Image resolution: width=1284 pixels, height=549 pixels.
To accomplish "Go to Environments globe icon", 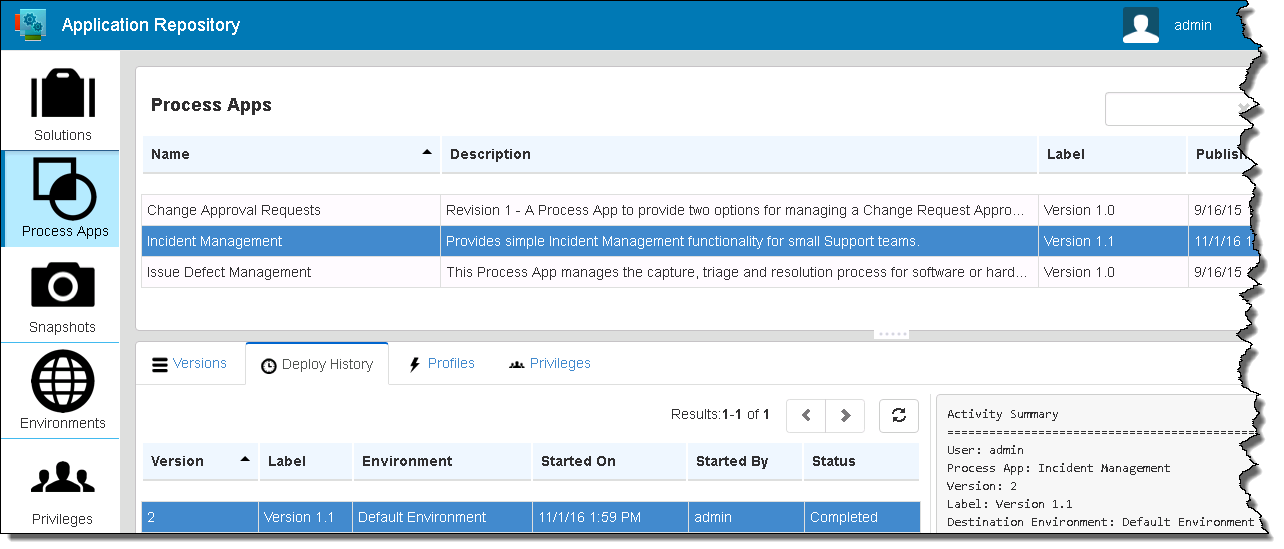I will [x=62, y=382].
